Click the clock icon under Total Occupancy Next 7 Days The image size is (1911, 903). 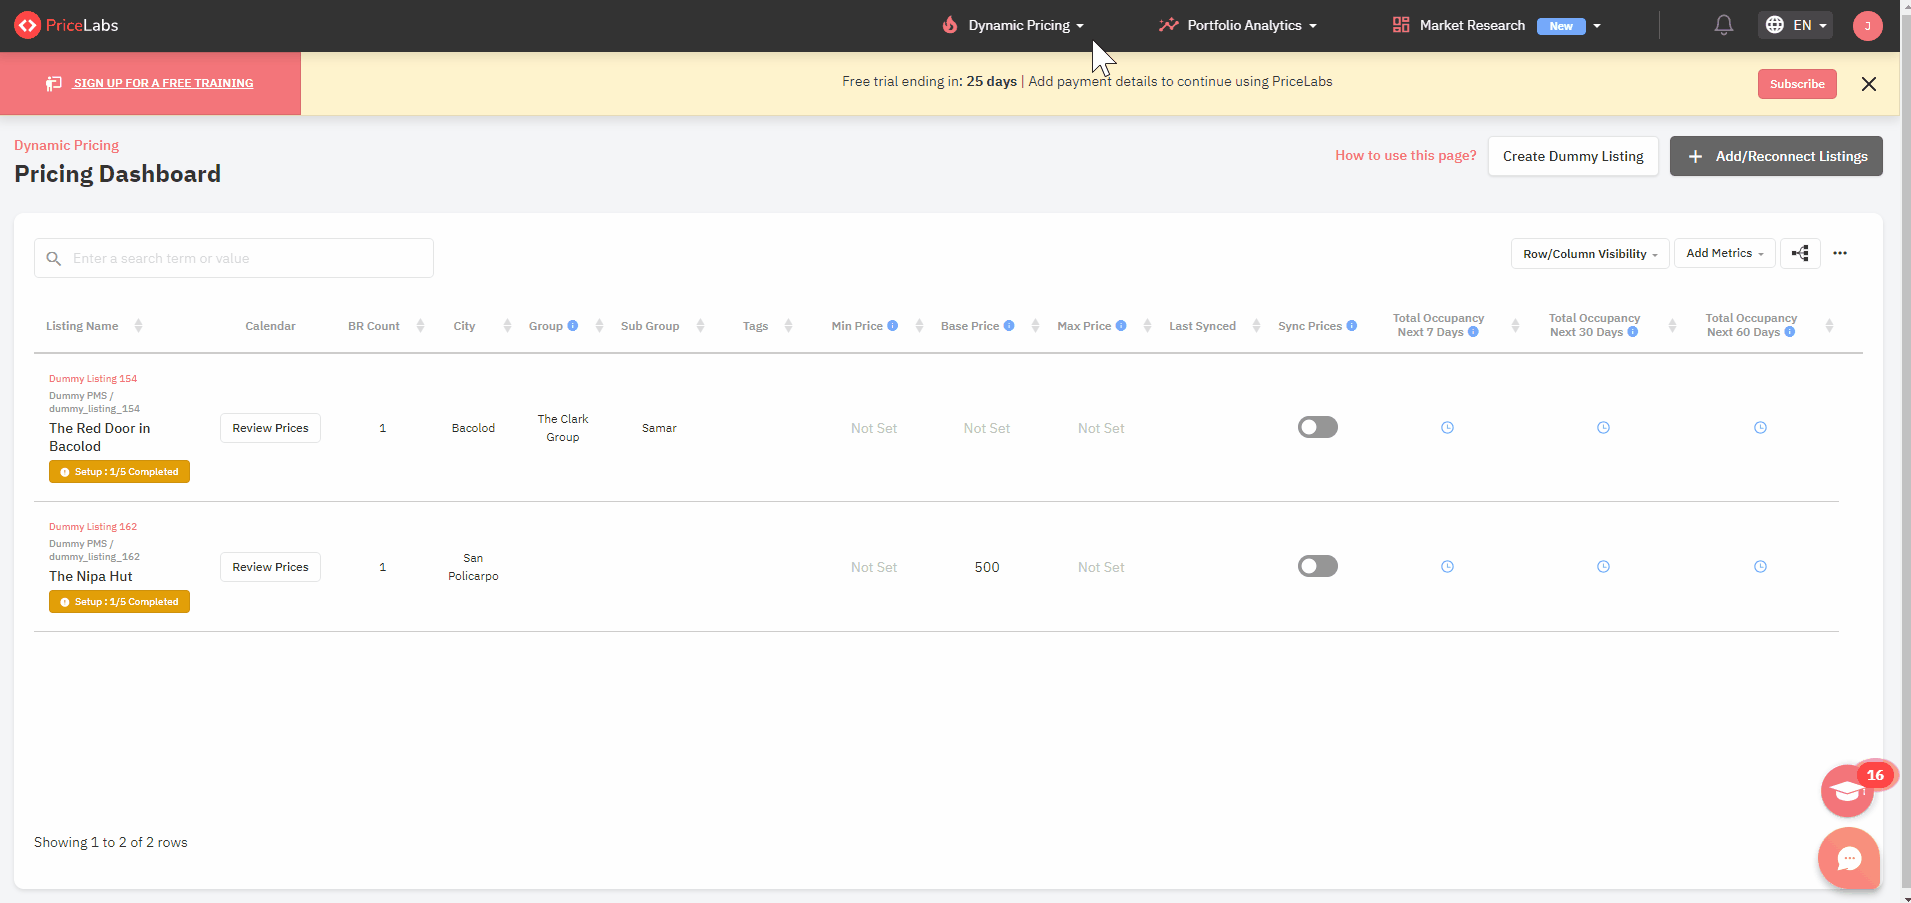[1447, 427]
